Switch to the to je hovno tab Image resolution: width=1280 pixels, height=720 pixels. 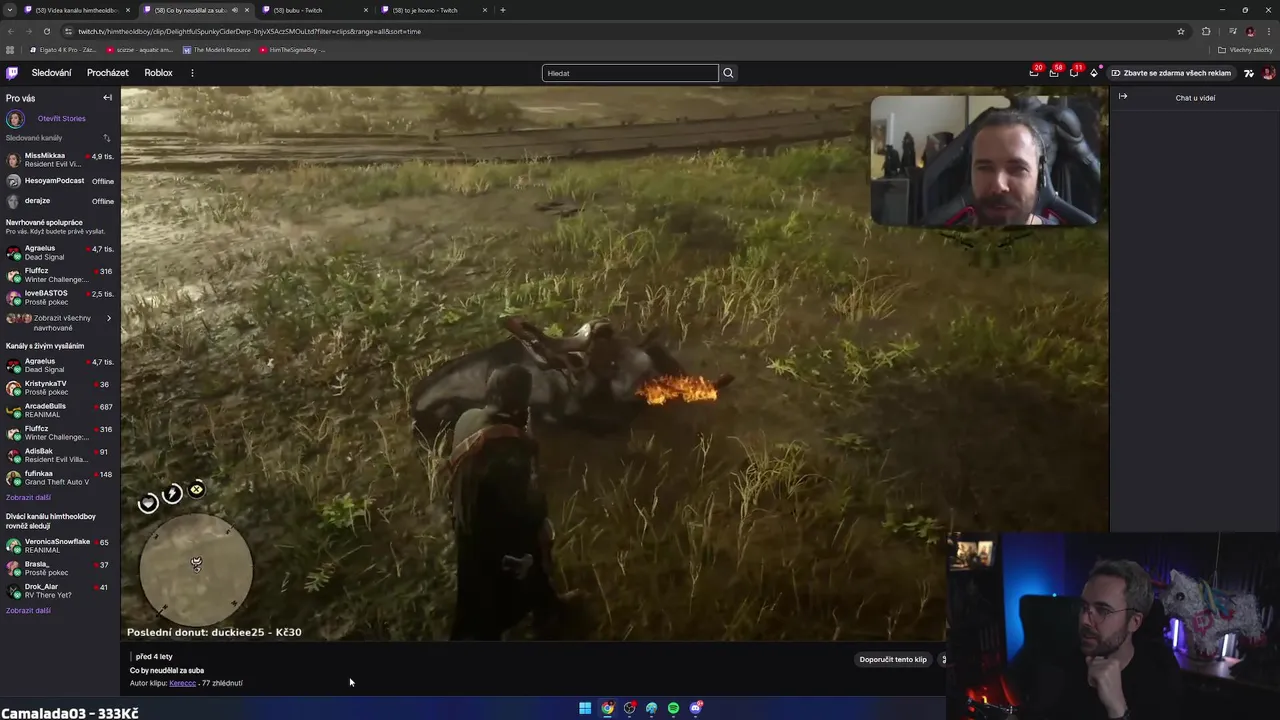(434, 10)
